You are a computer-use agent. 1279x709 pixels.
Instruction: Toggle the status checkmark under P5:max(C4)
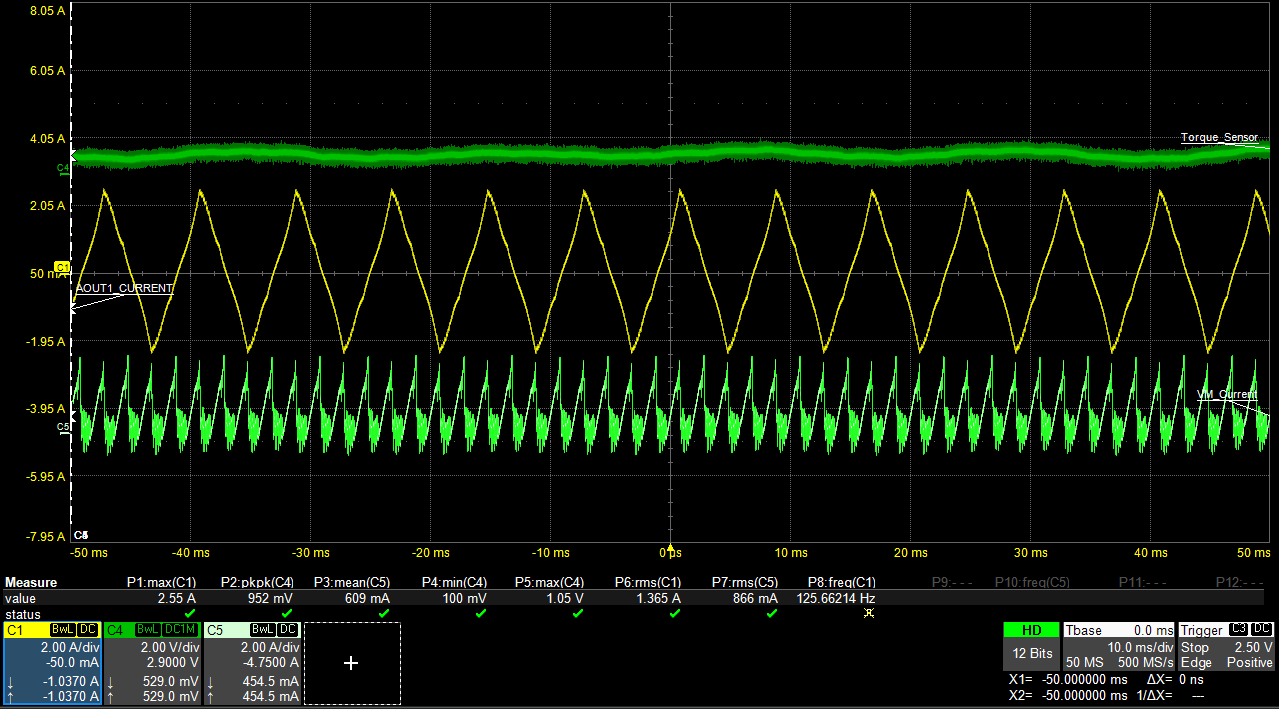[578, 612]
